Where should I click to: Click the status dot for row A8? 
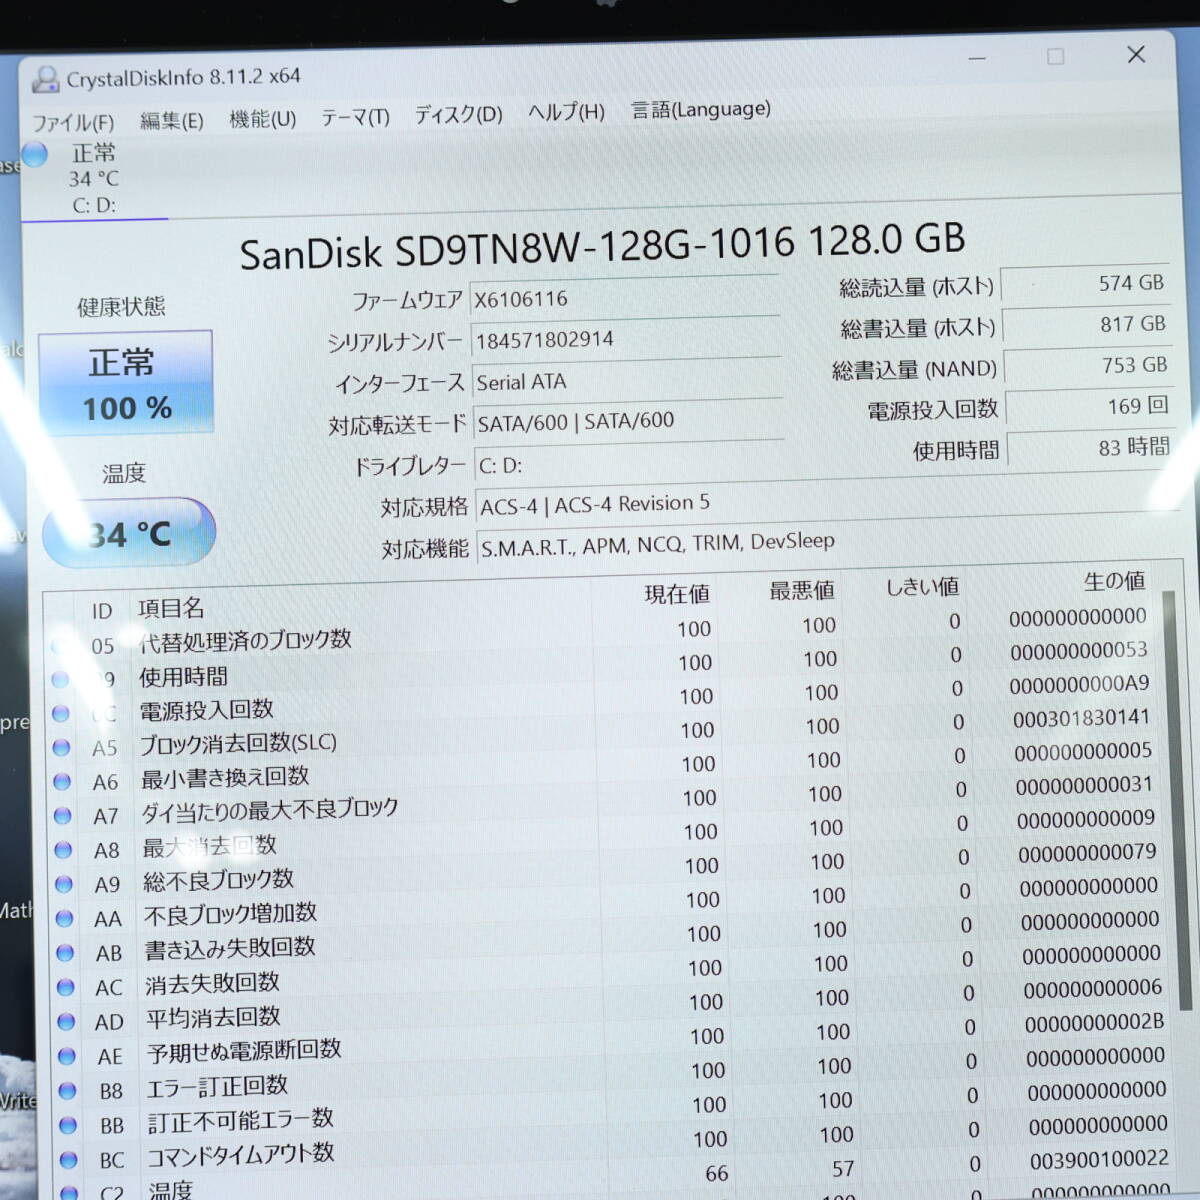coord(63,850)
